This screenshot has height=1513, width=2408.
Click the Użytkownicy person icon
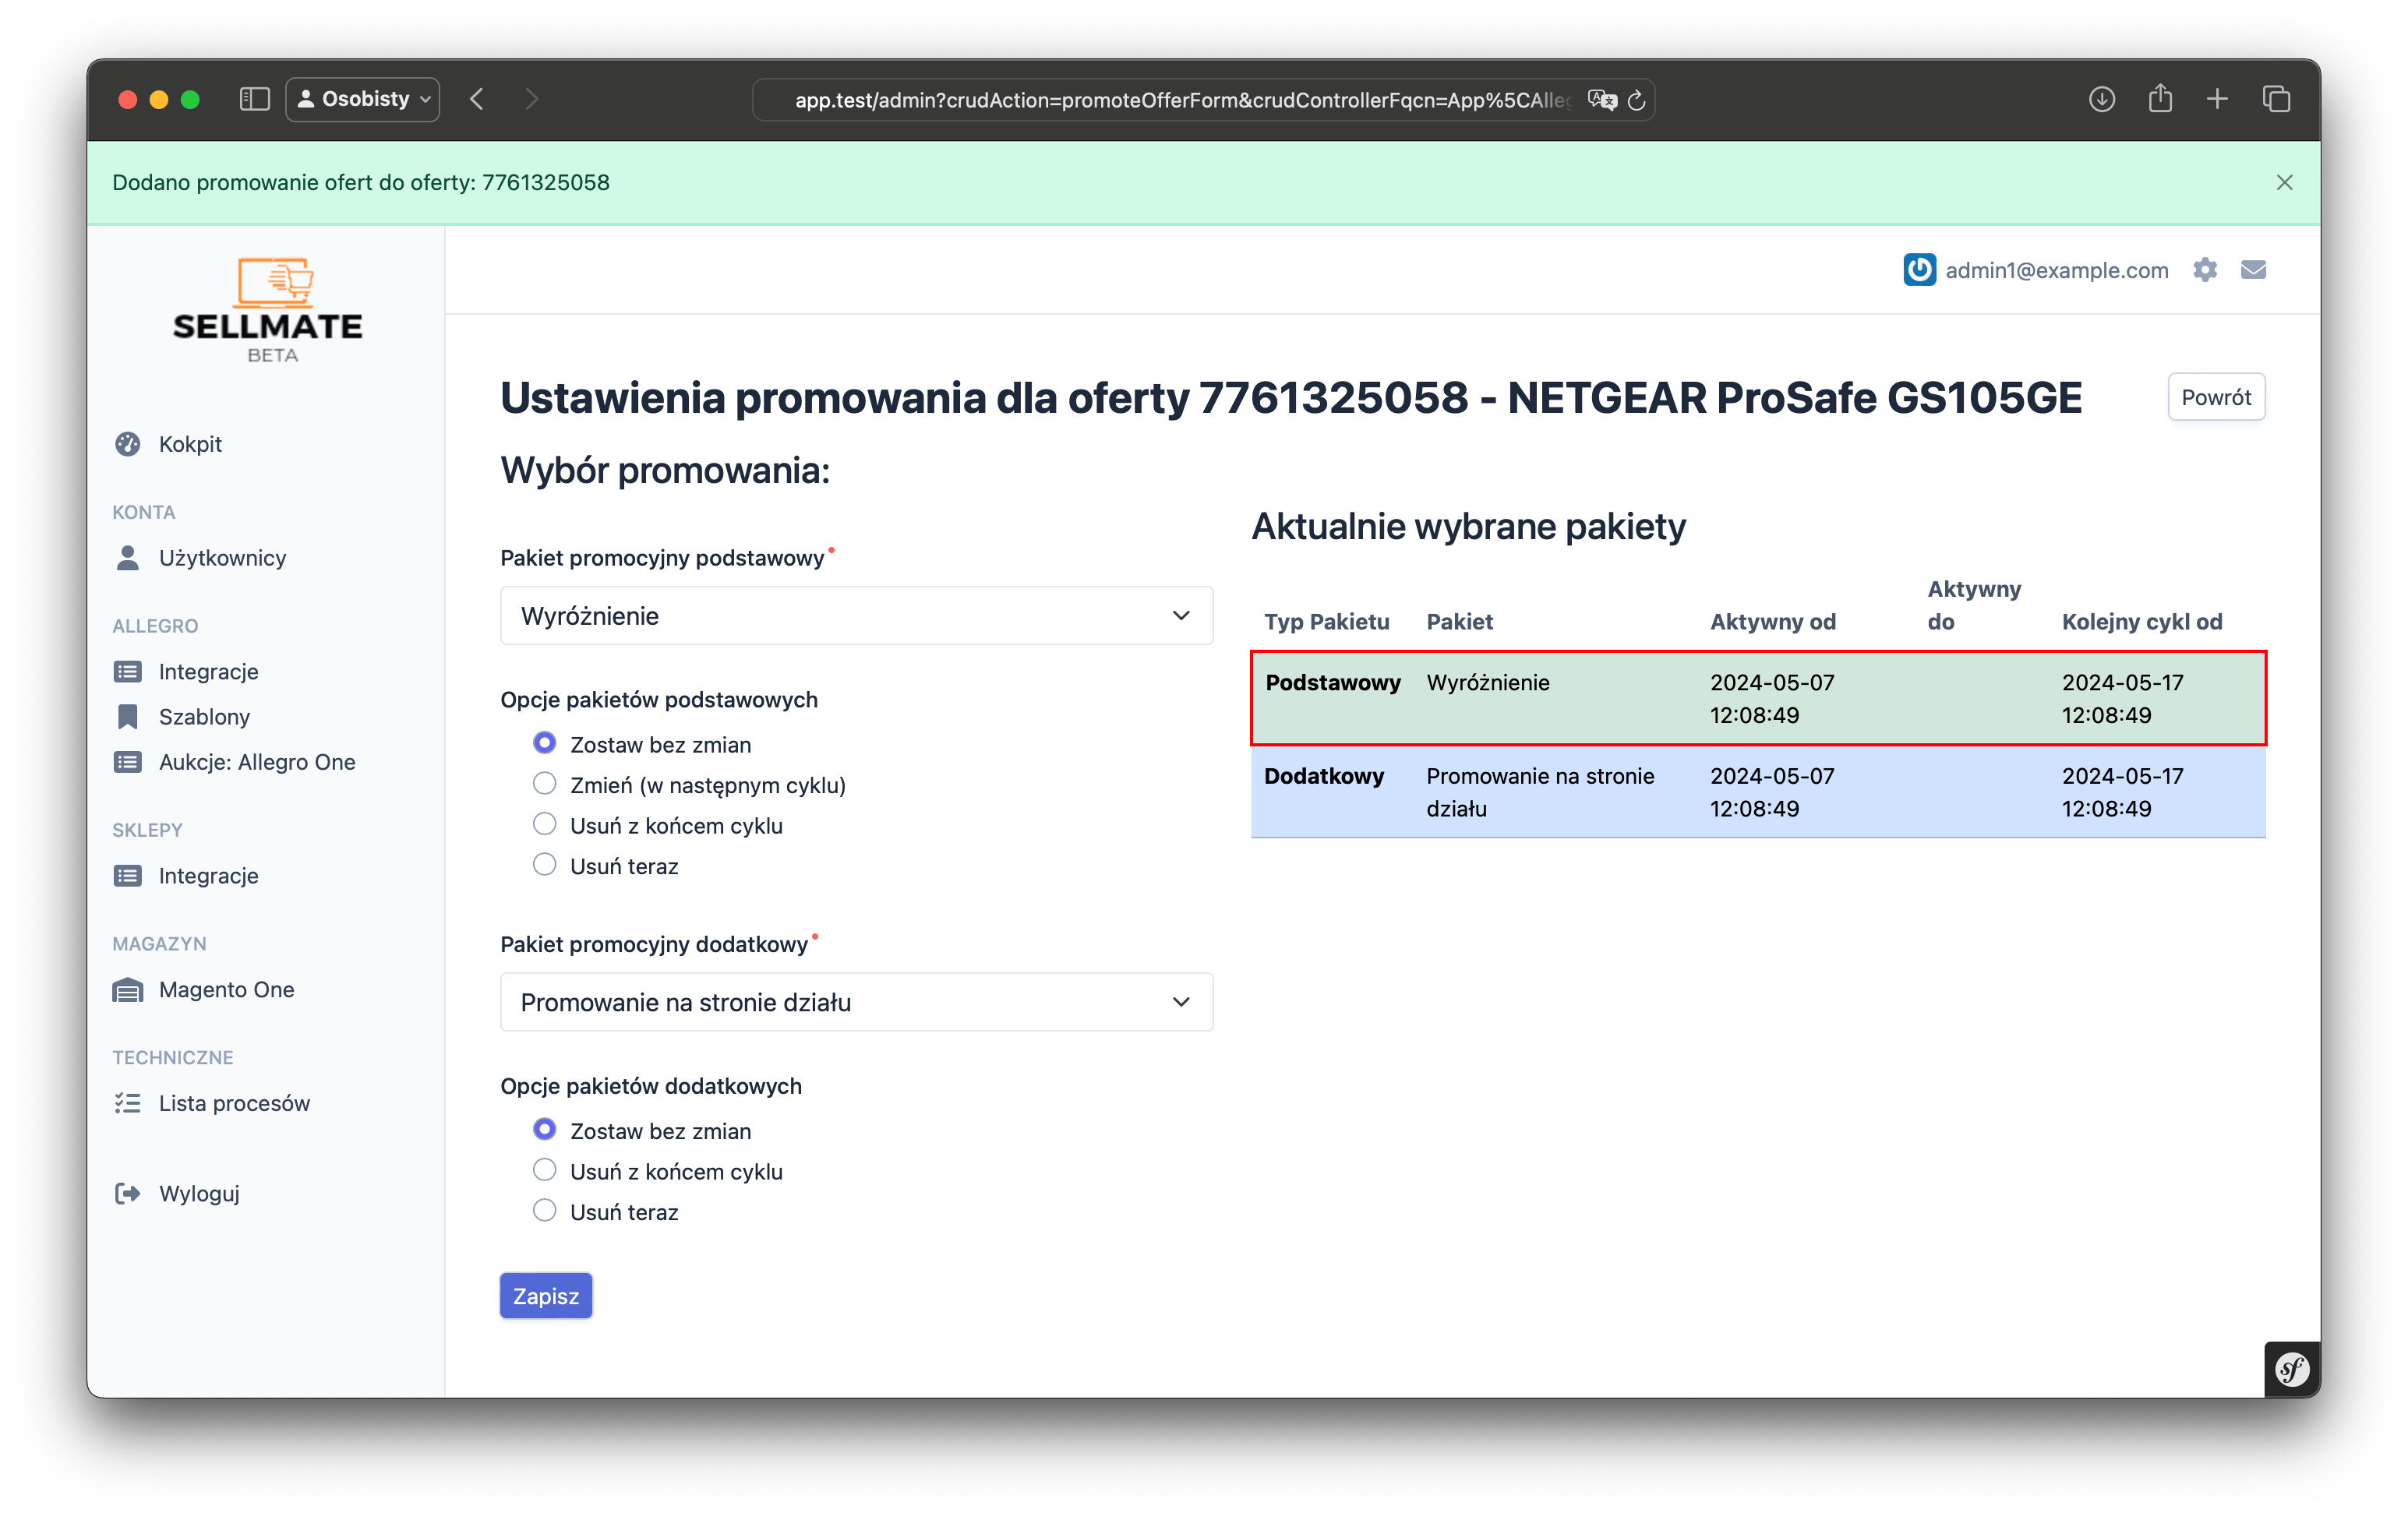(x=128, y=558)
